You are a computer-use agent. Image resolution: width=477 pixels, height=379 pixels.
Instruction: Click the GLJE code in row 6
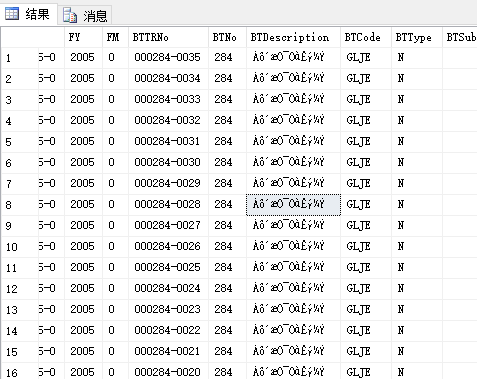click(x=366, y=163)
